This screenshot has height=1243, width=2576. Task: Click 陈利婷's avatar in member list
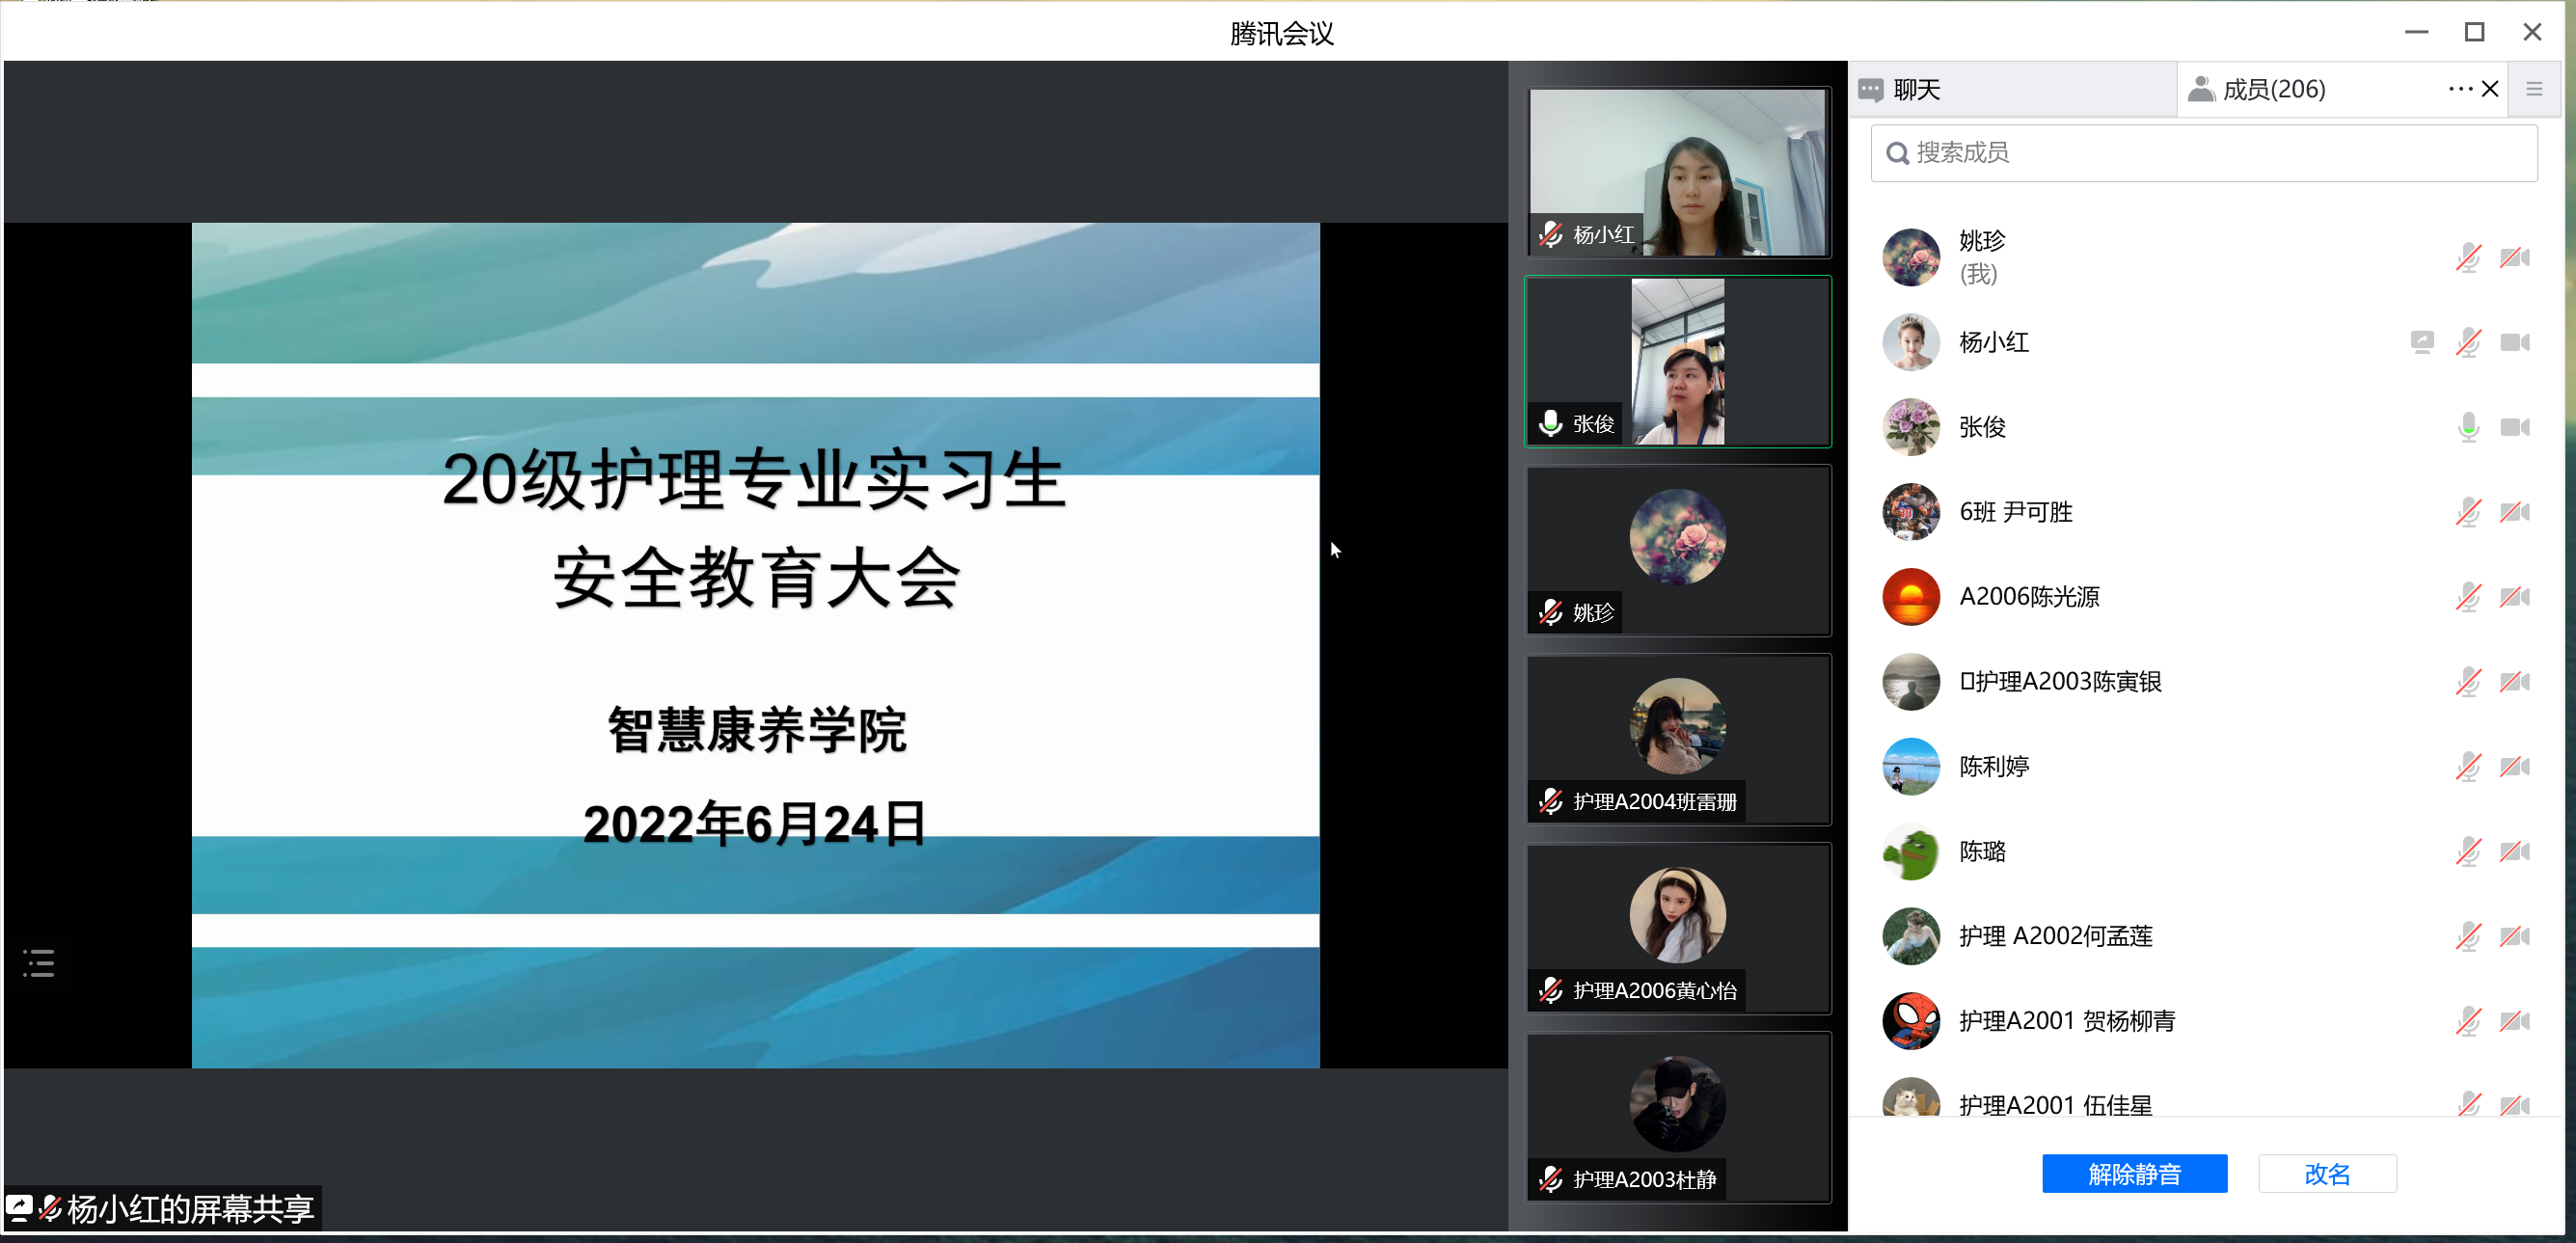click(1910, 767)
